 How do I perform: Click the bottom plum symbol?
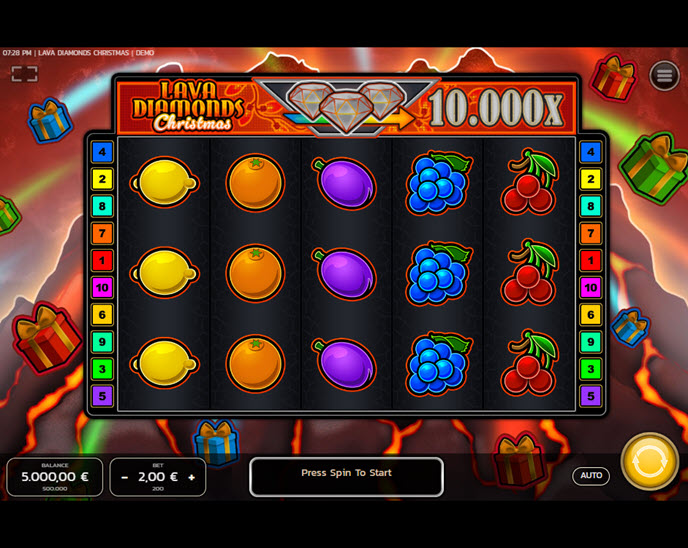(344, 364)
